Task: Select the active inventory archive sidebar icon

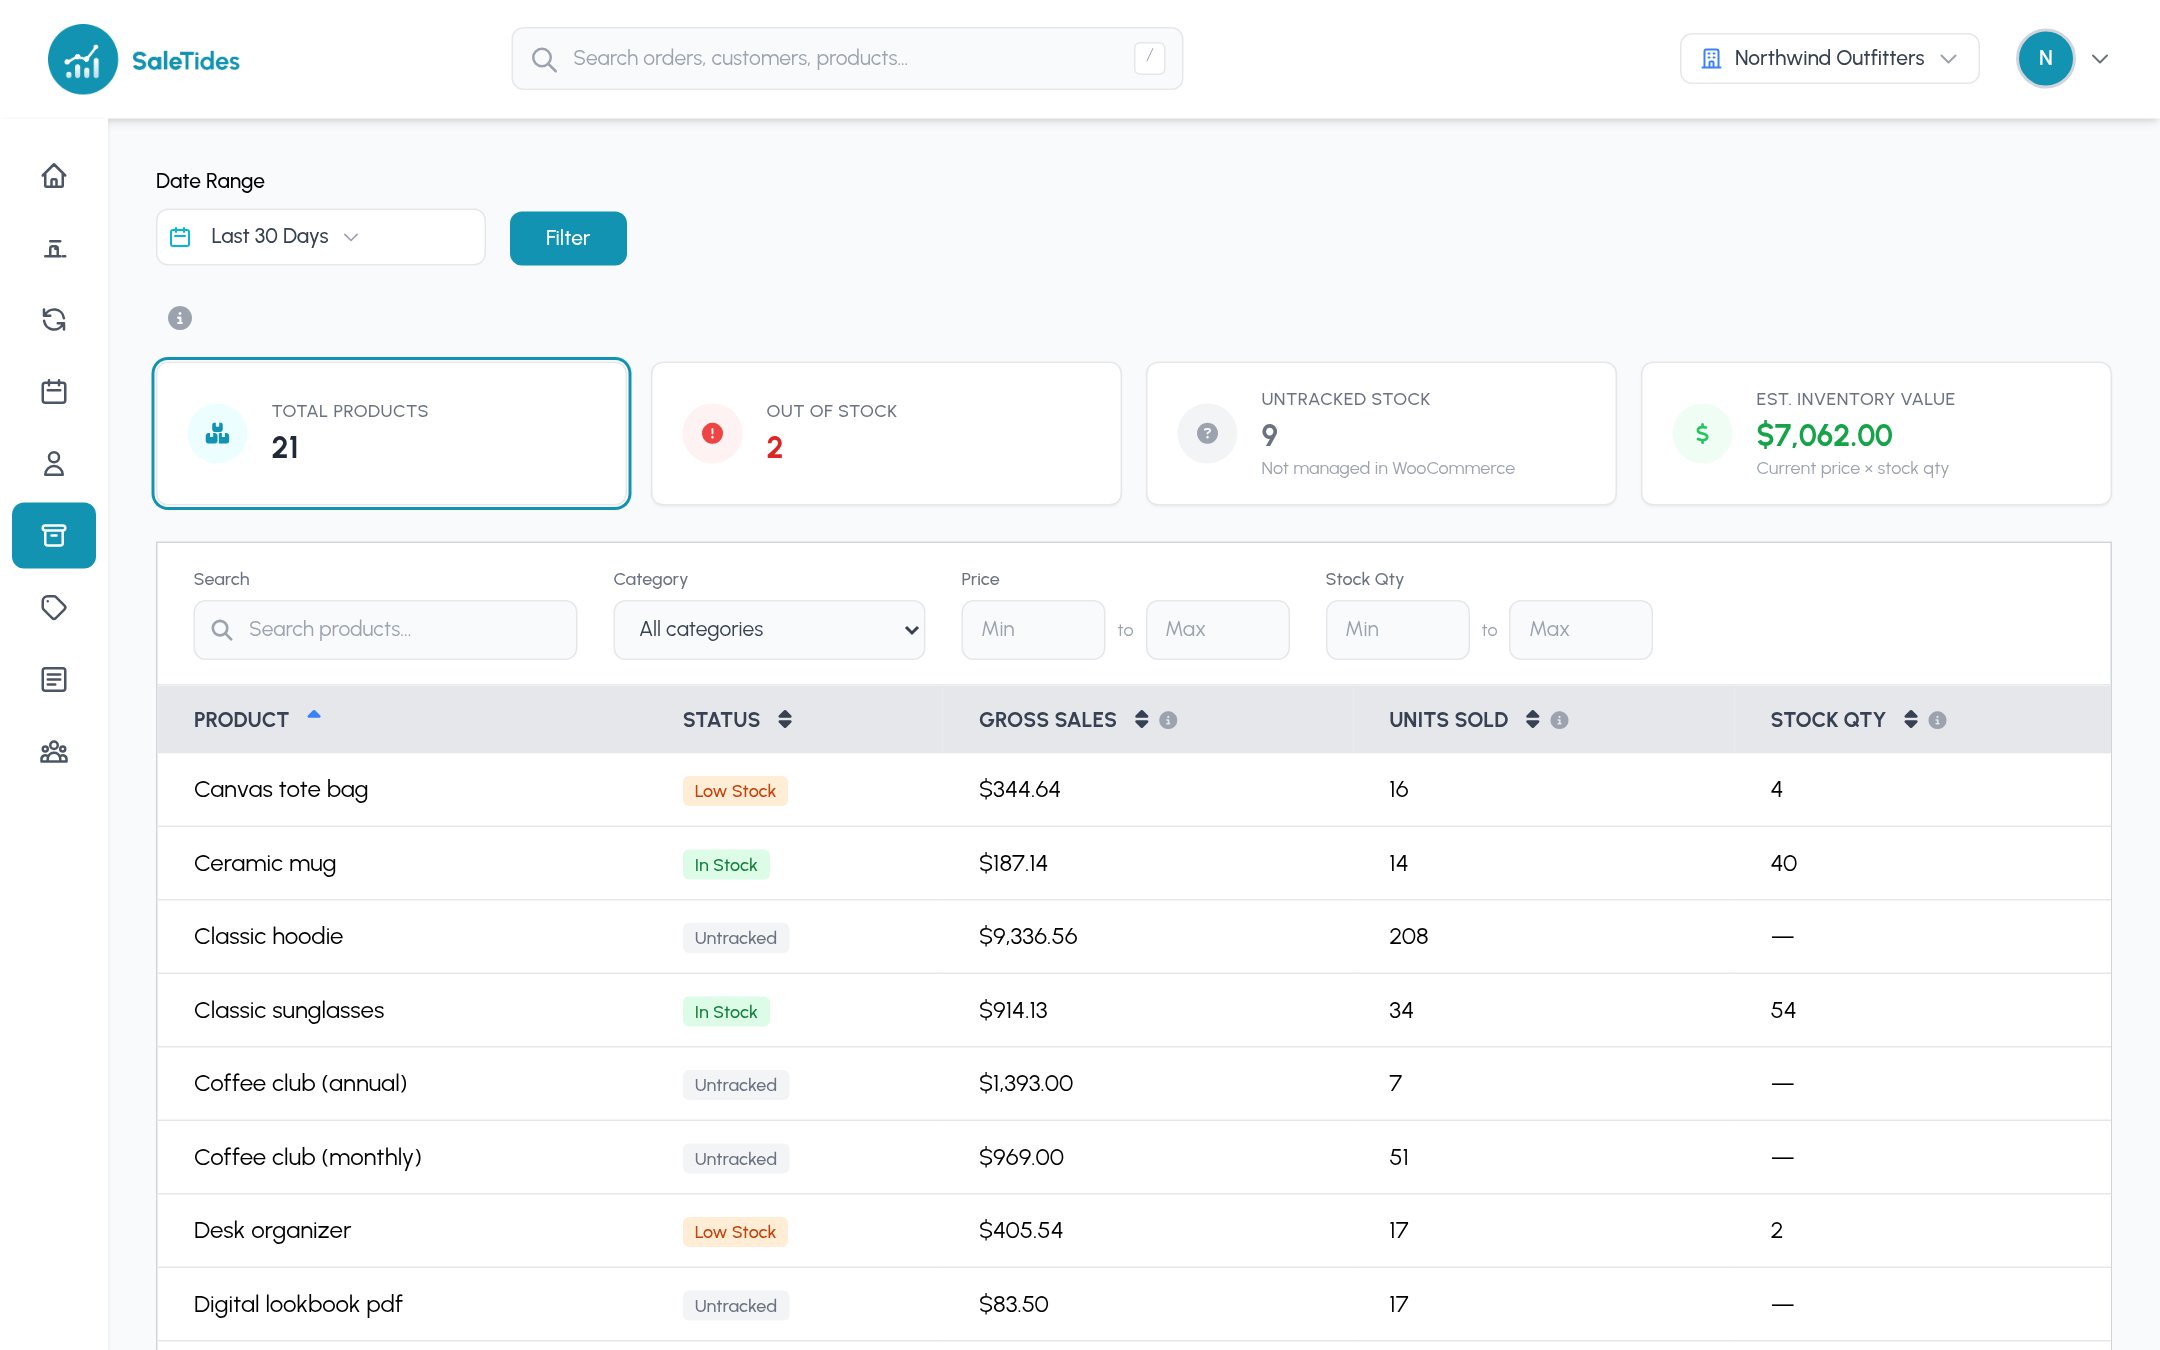Action: pyautogui.click(x=54, y=536)
